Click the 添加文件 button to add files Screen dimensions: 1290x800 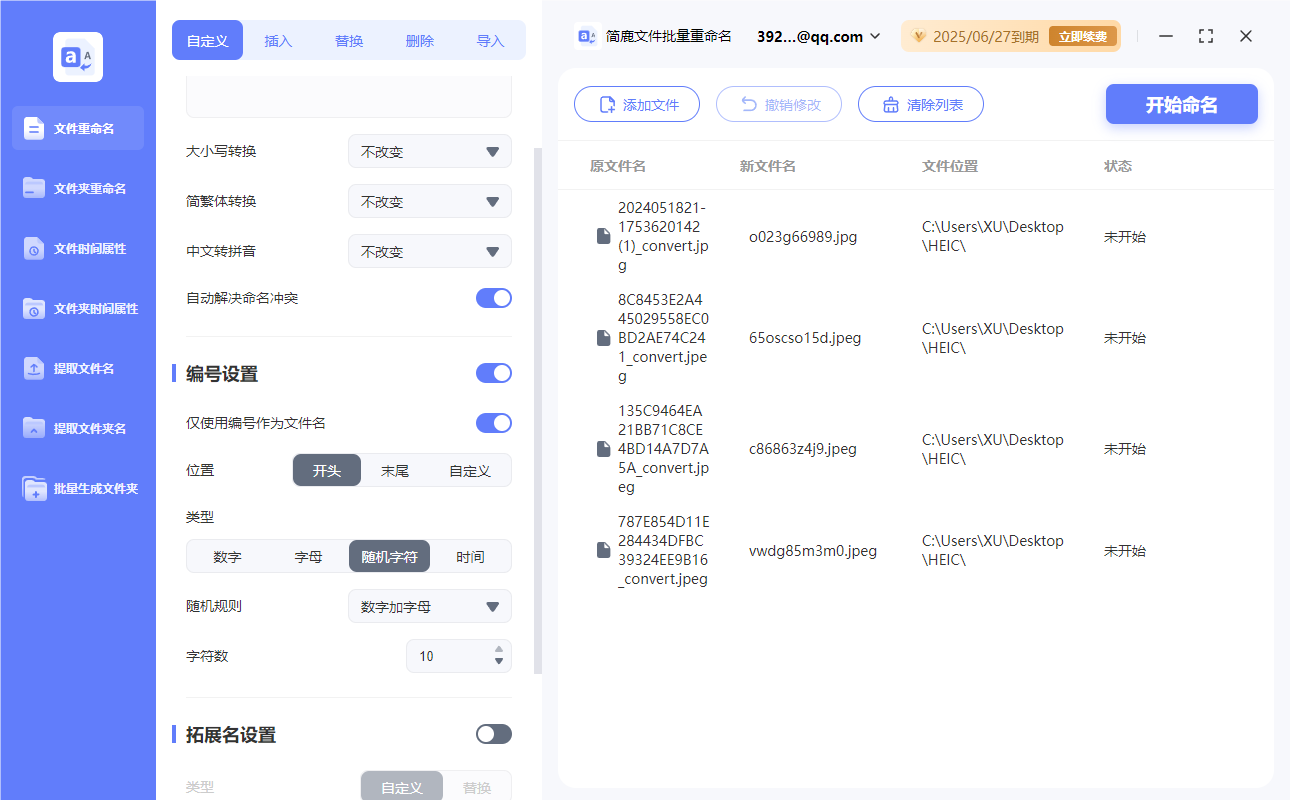click(x=637, y=104)
